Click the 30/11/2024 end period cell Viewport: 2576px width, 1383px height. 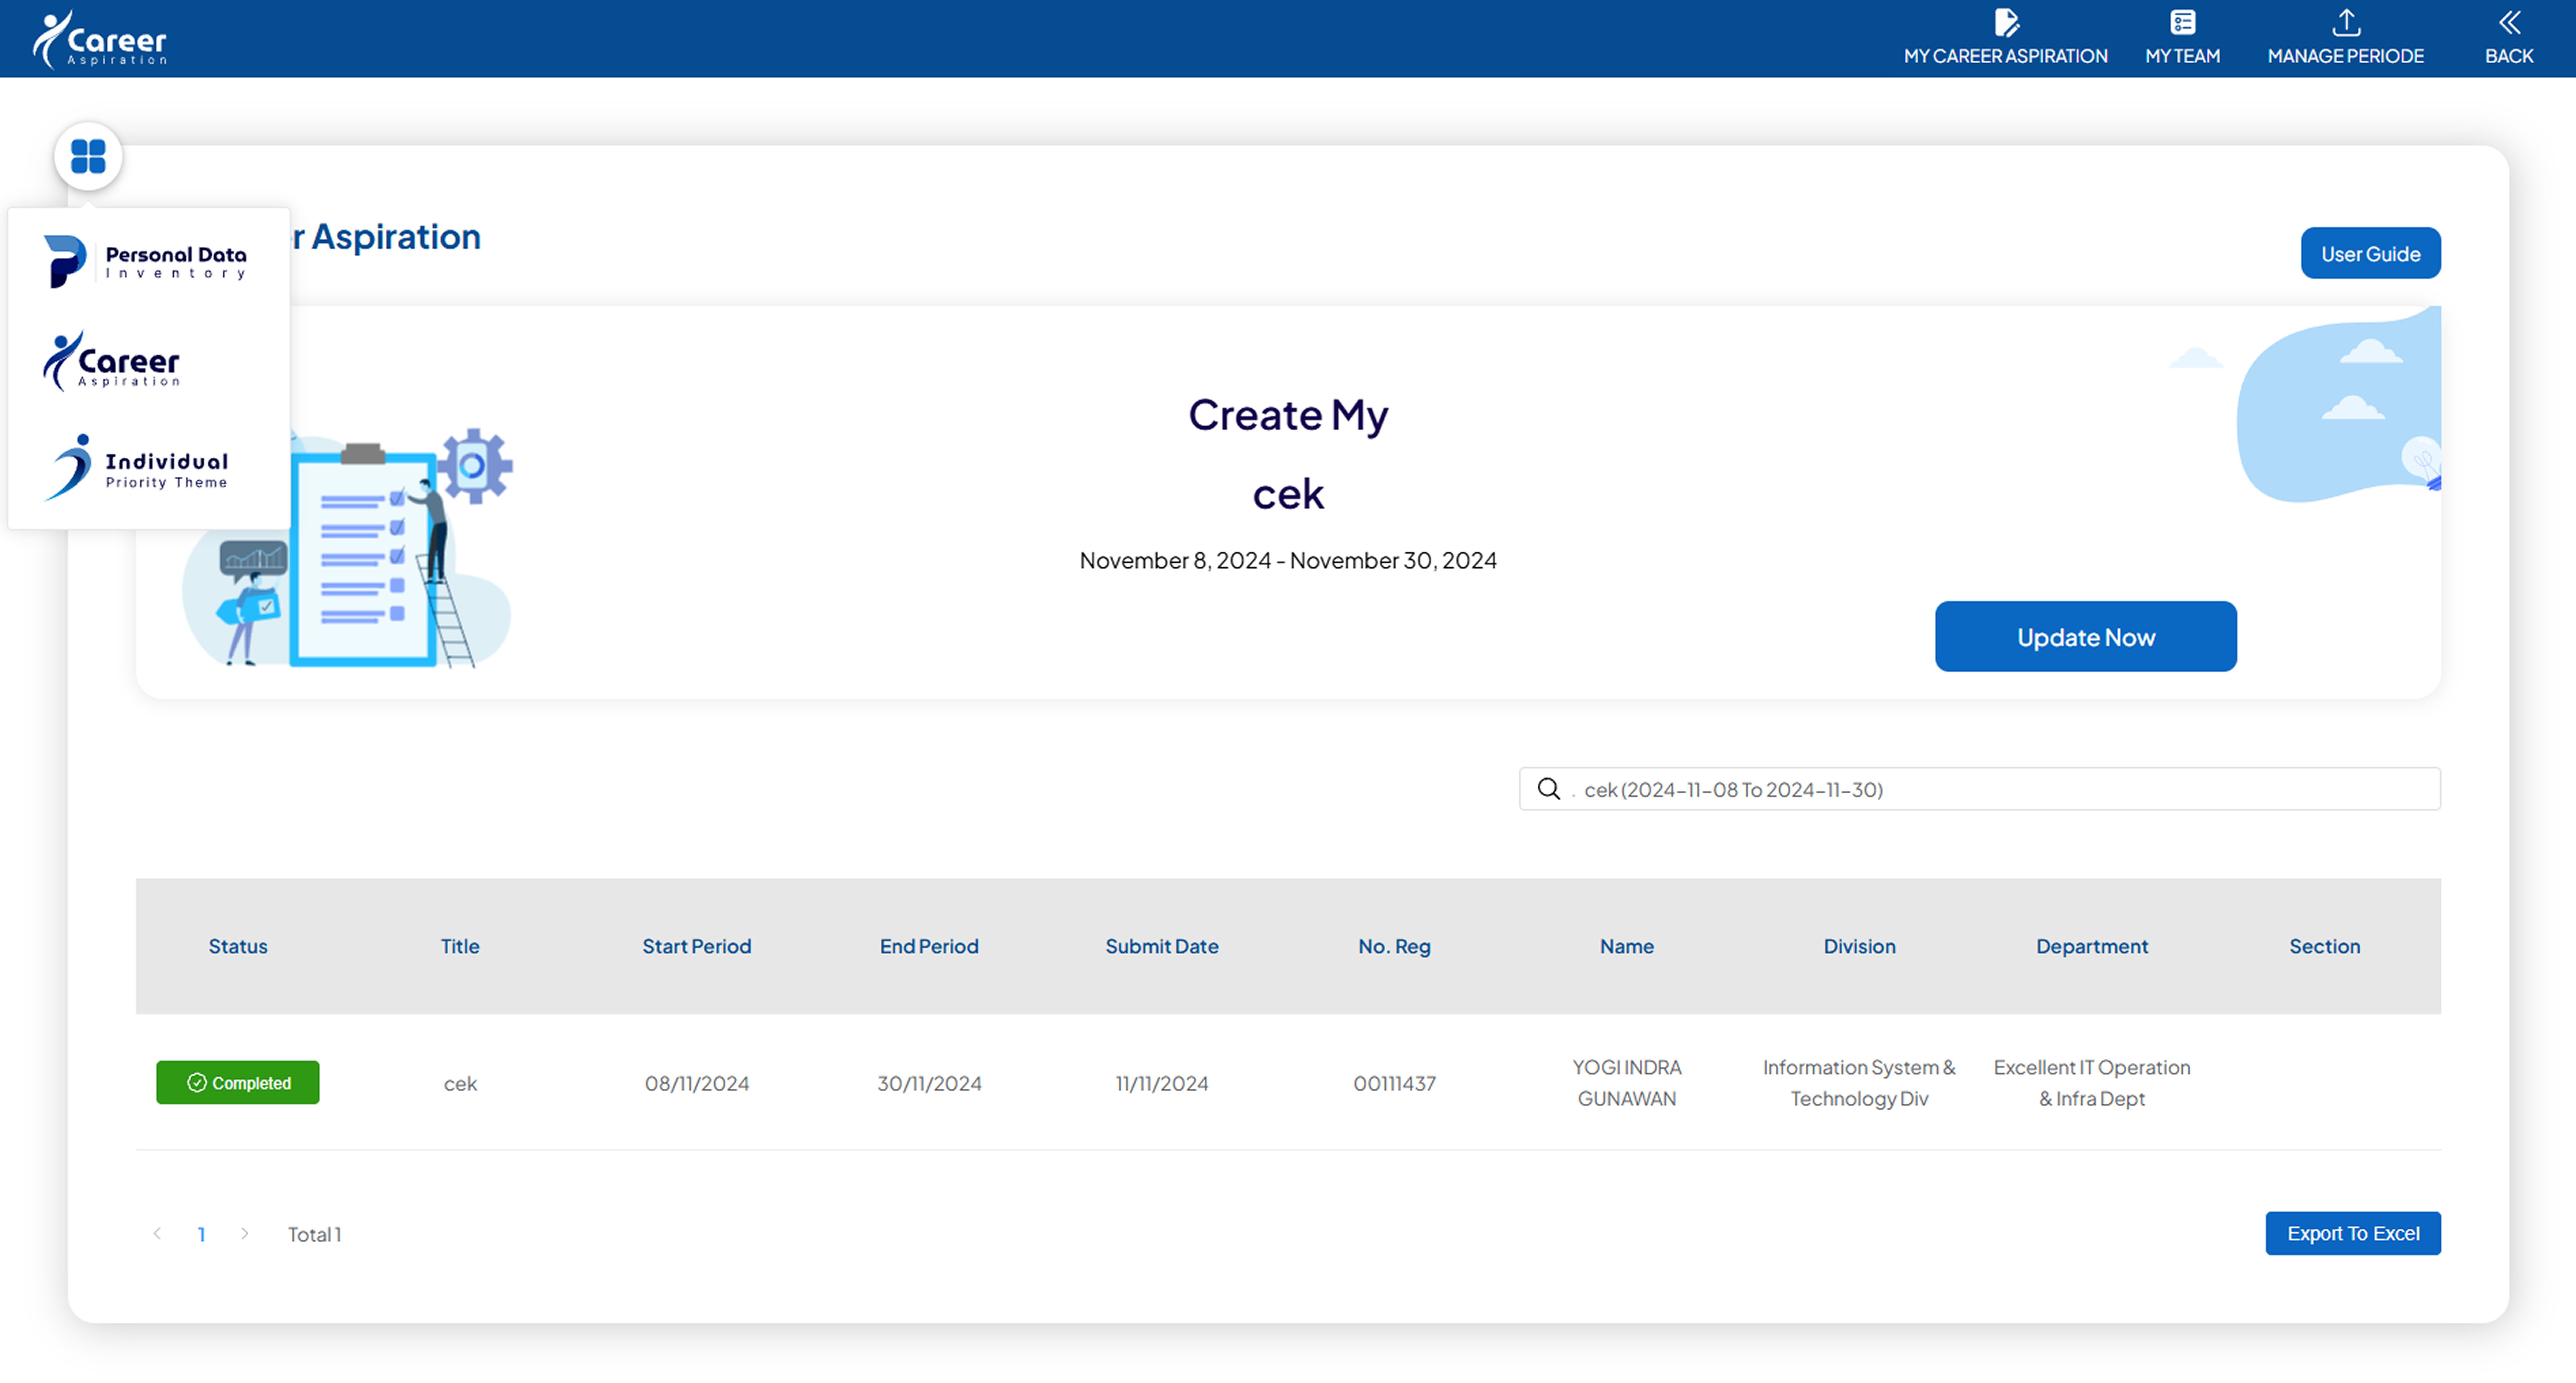click(x=929, y=1084)
